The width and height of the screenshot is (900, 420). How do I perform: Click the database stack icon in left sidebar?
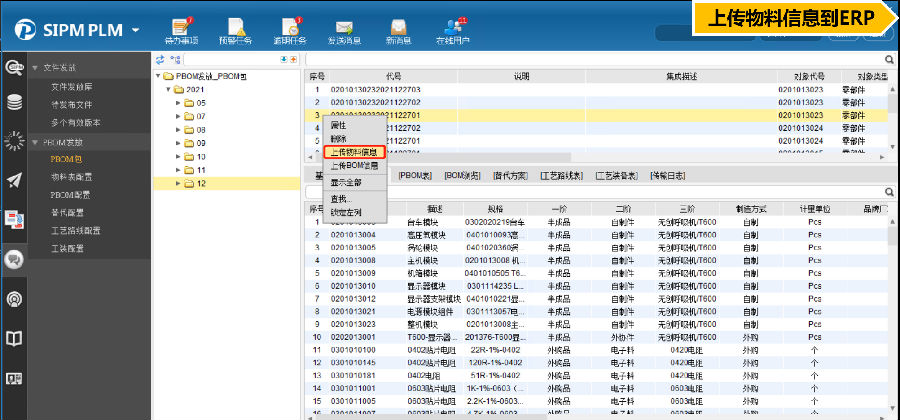14,102
